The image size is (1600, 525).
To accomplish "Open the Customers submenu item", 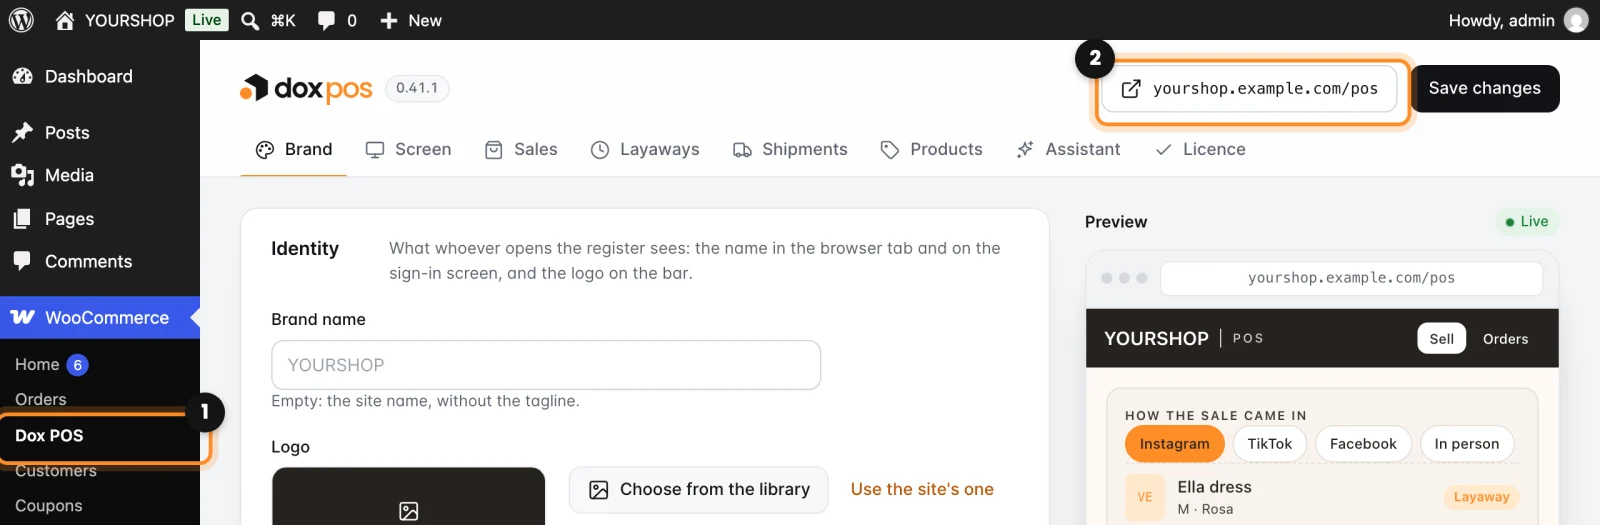I will [56, 470].
